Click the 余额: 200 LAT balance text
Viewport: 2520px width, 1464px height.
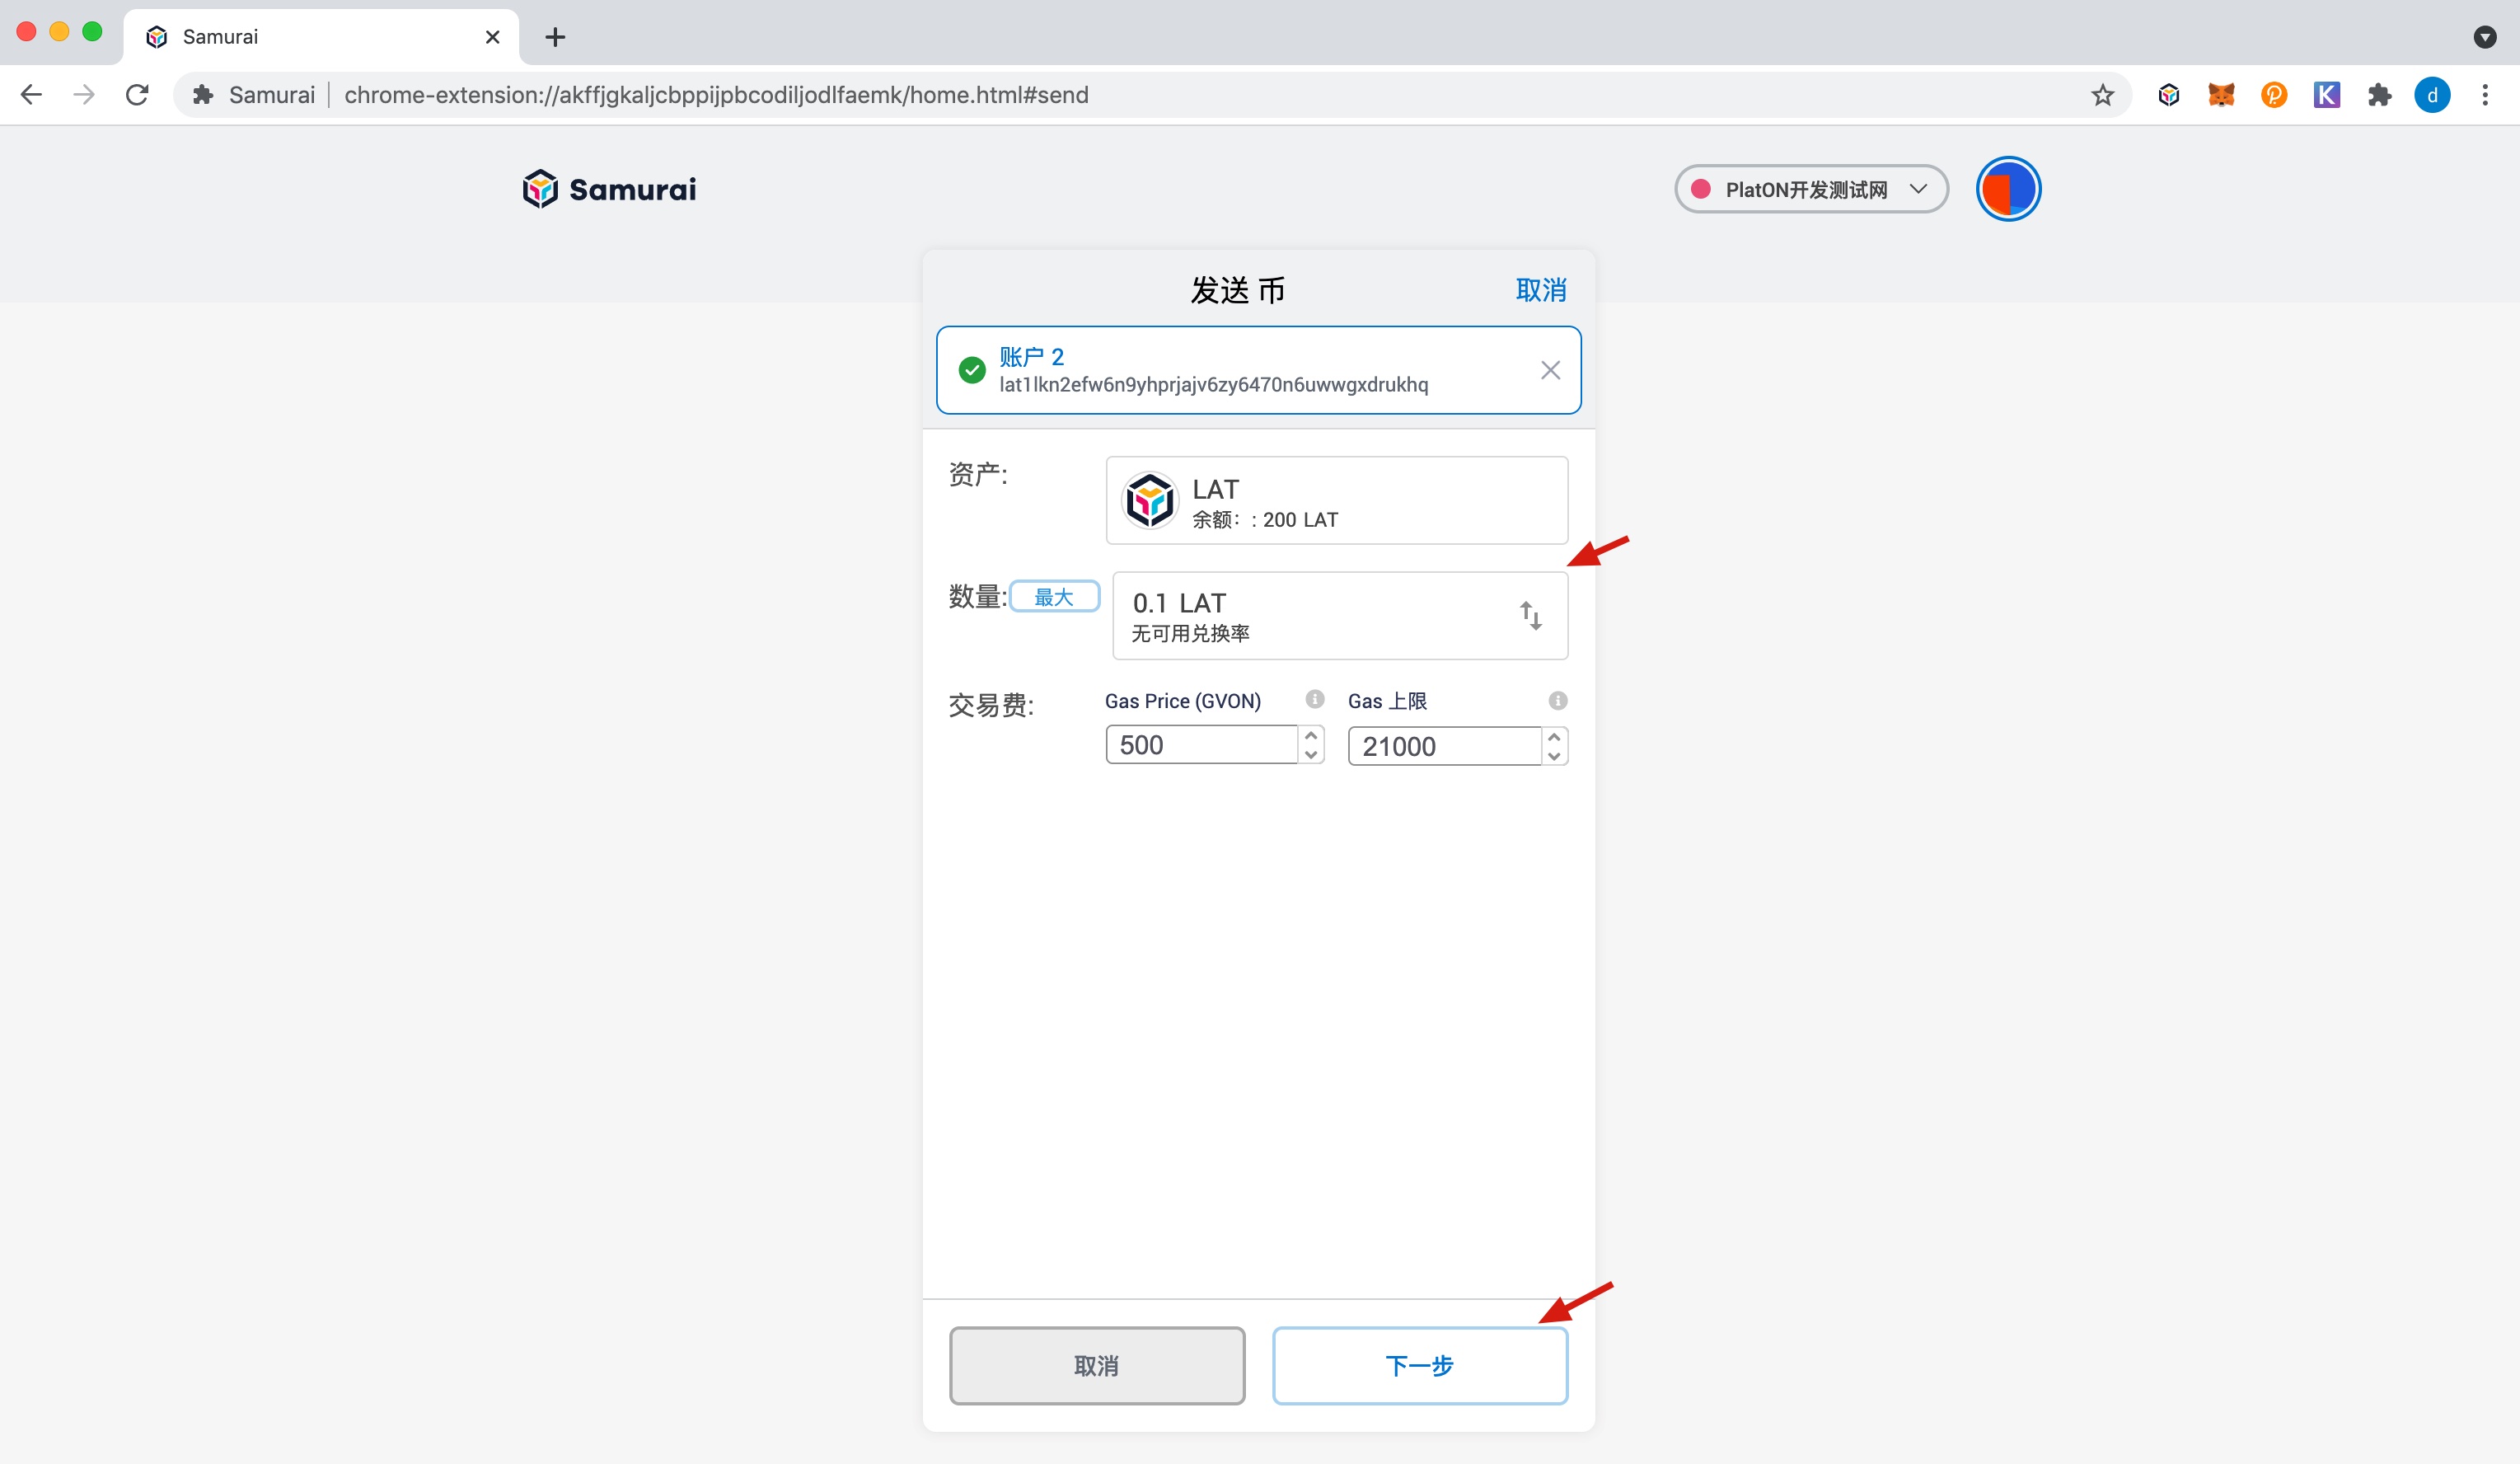[1265, 520]
